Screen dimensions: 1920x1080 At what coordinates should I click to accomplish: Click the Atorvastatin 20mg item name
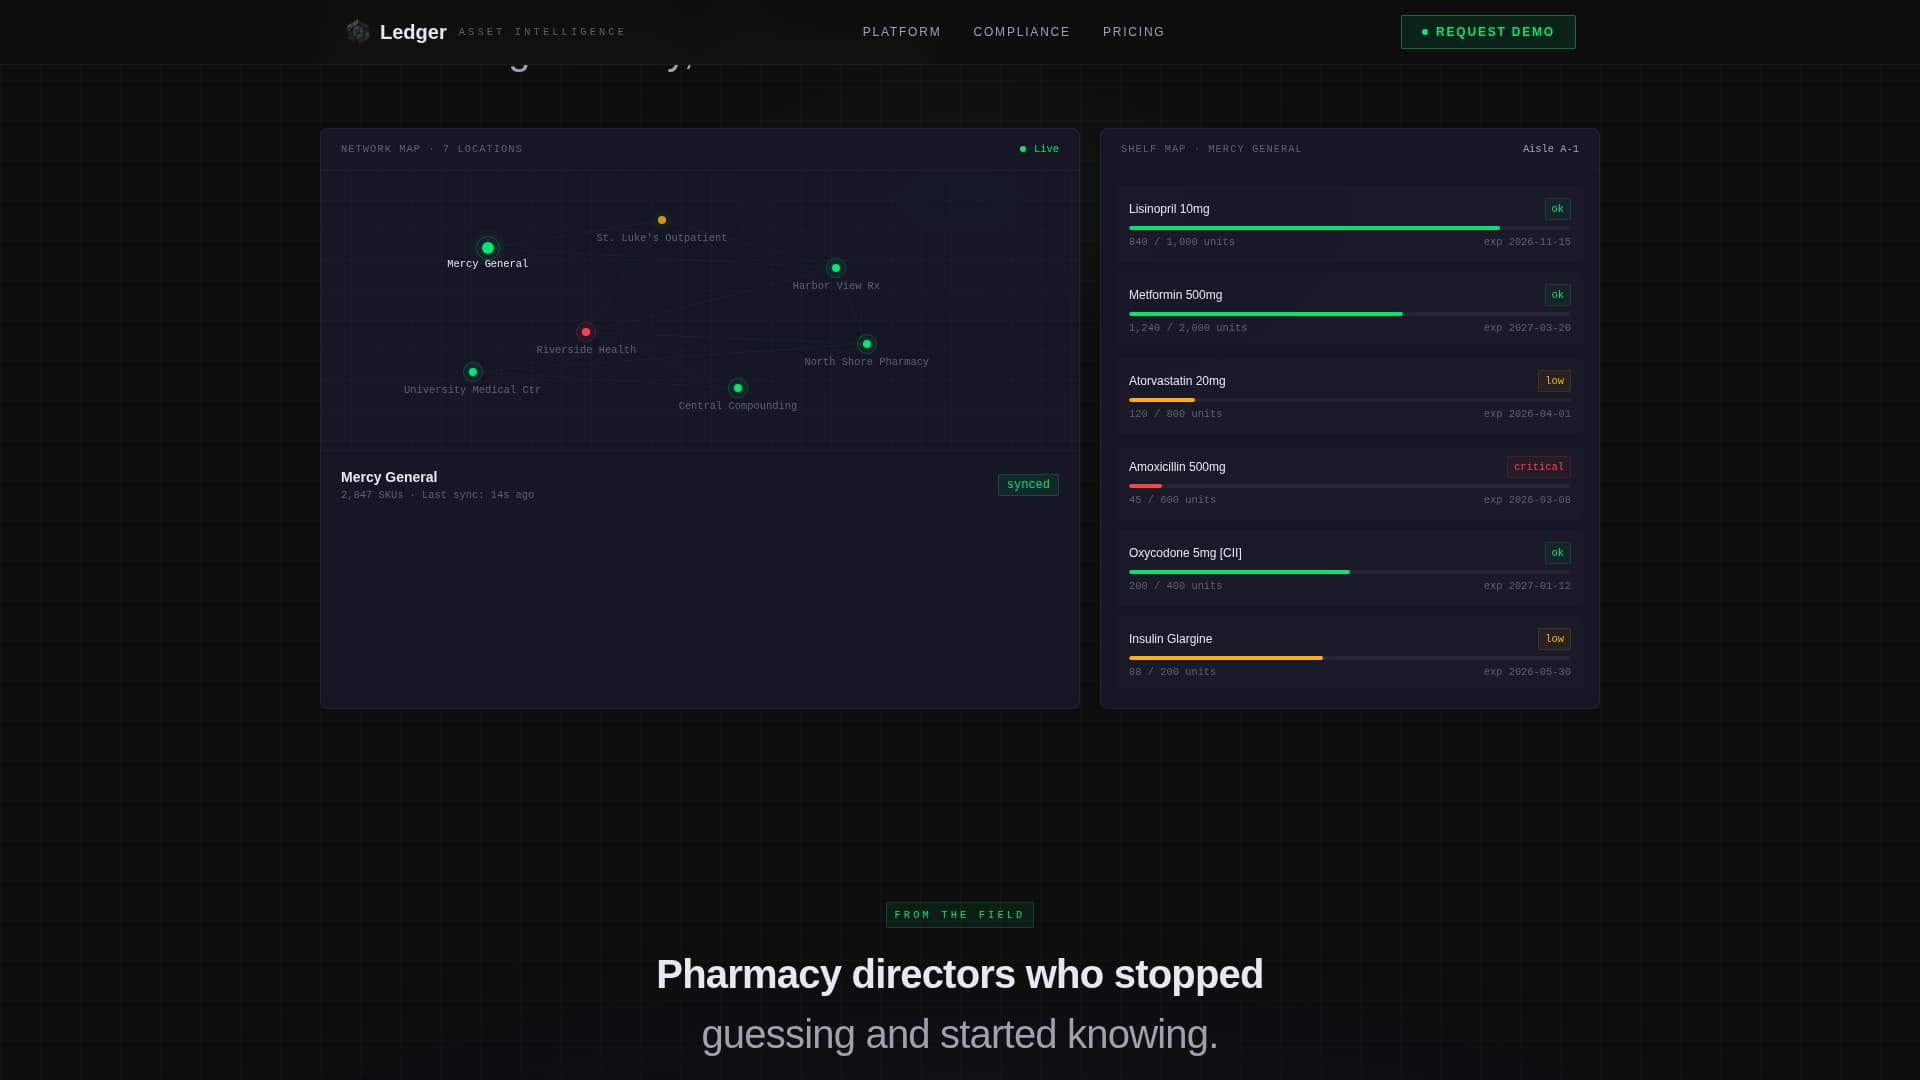tap(1177, 381)
